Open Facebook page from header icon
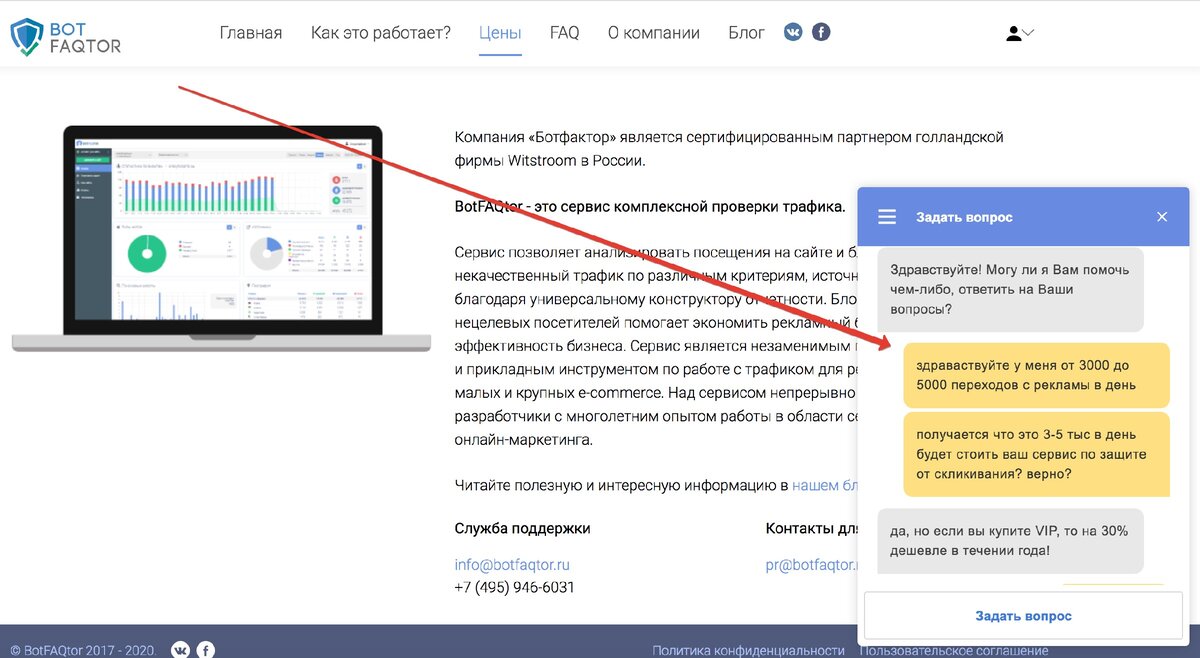Screen dimensions: 1200x658 click(821, 32)
